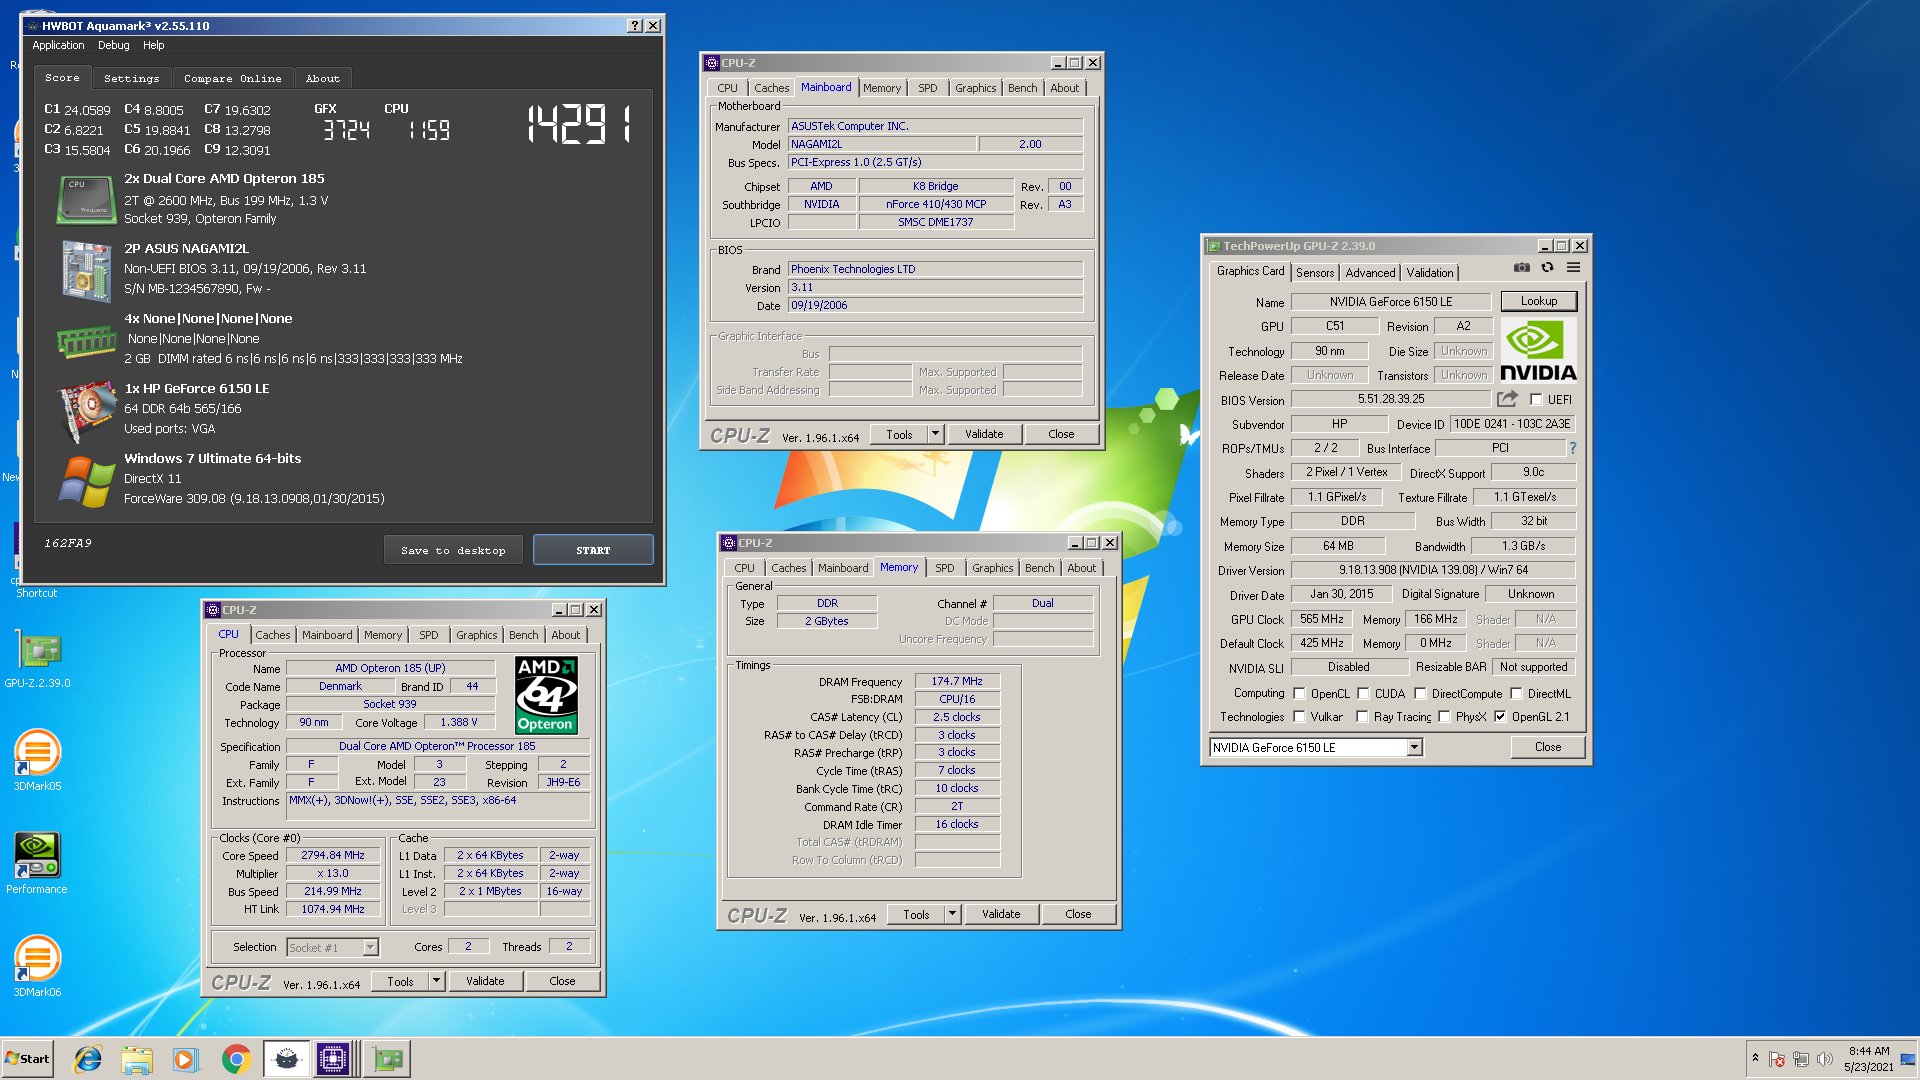
Task: Open Windows Media Player in taskbar
Action: (x=185, y=1059)
